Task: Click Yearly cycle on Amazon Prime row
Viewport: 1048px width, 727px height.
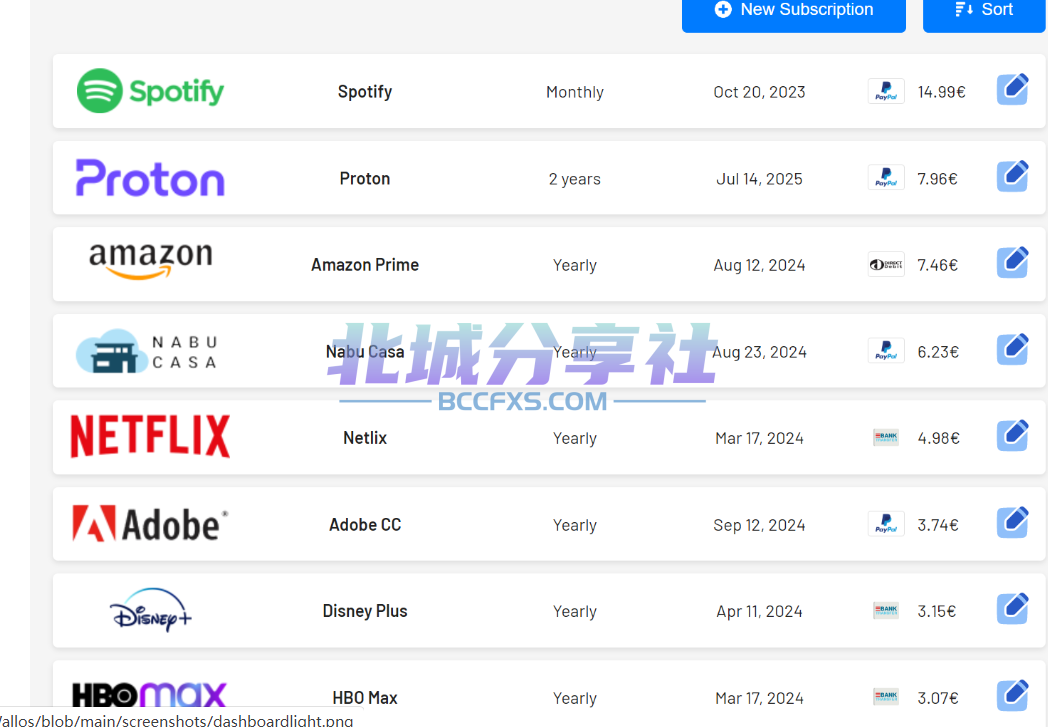Action: (575, 265)
